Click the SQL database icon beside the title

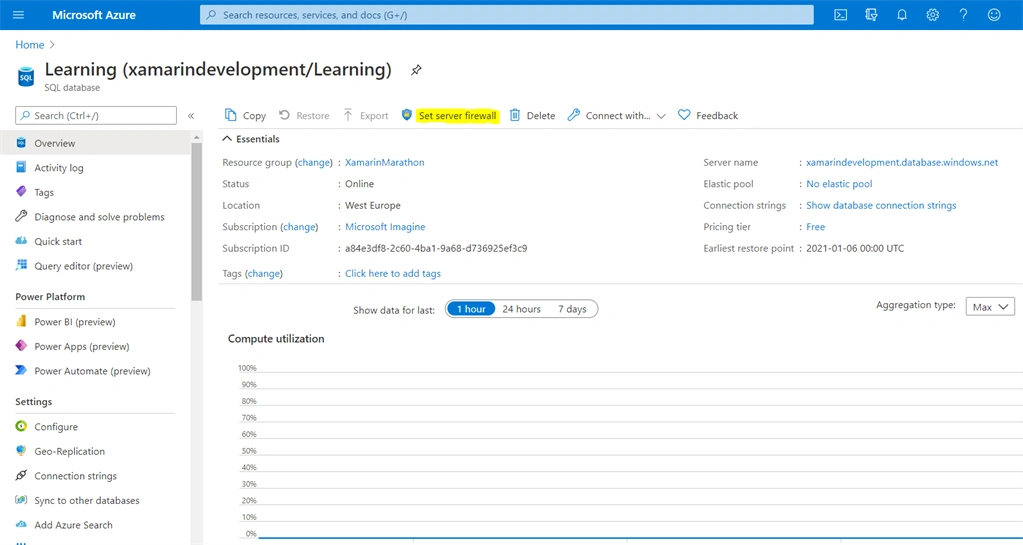click(x=25, y=76)
